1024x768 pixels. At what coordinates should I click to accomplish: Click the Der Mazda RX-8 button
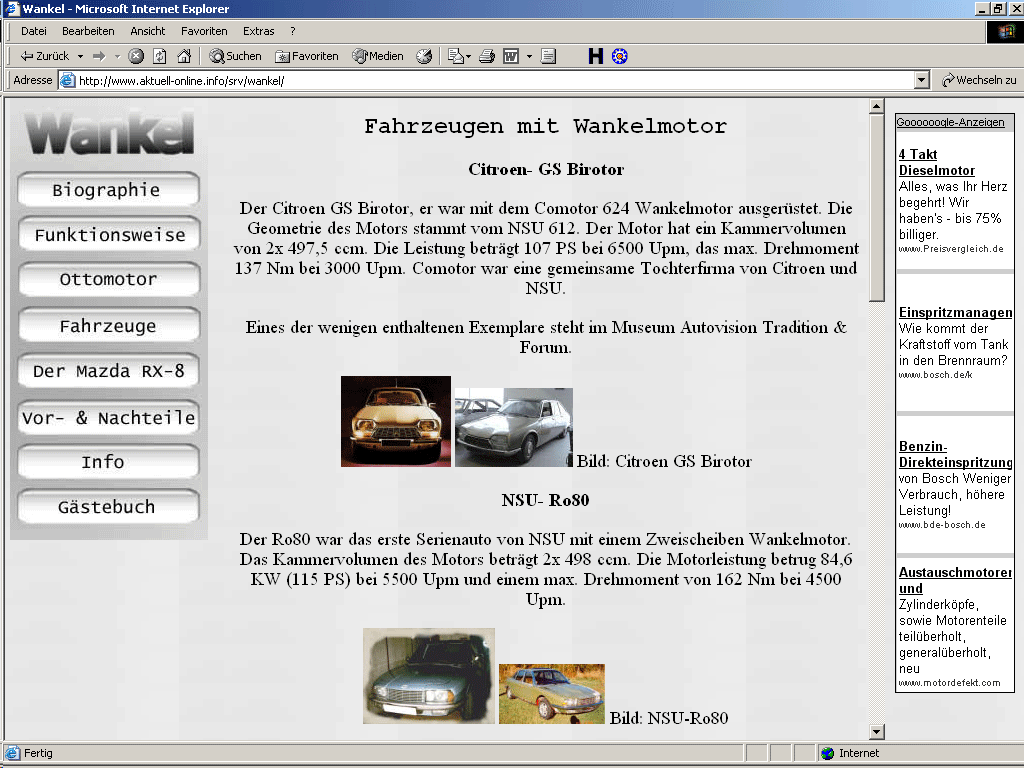[108, 371]
